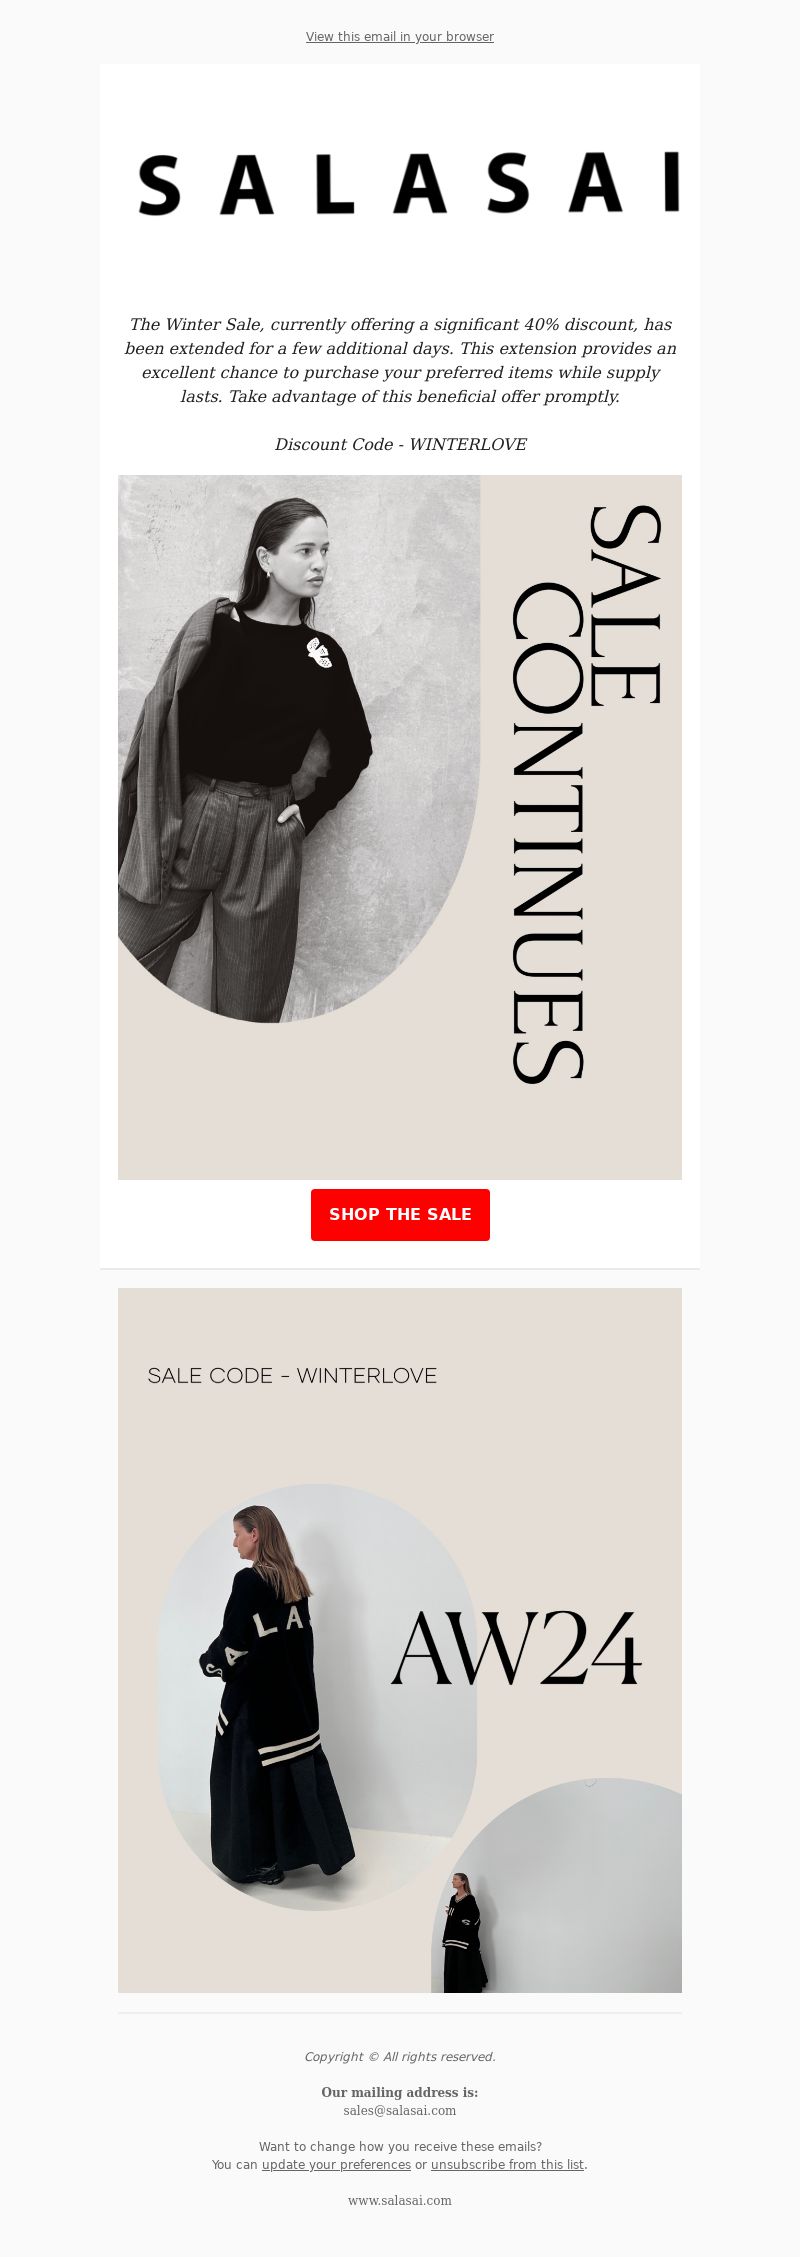The height and width of the screenshot is (2257, 800).
Task: Click the SALE CODE - WINTERLOVE text
Action: 292,1375
